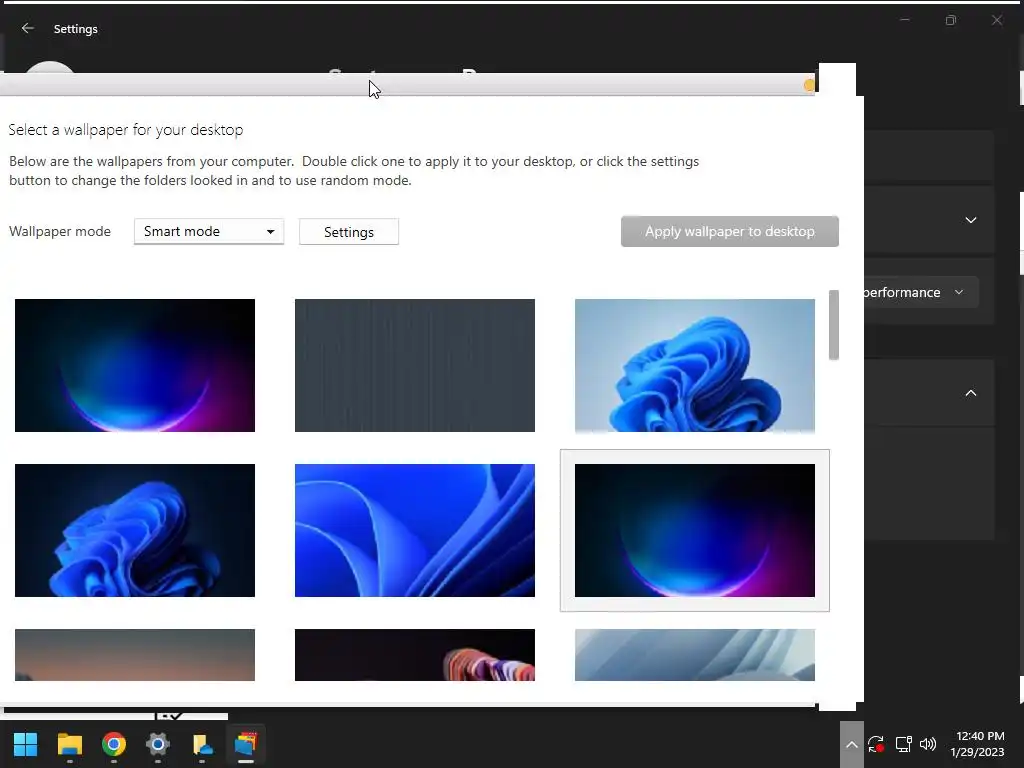Select the dark gray striped wallpaper
The width and height of the screenshot is (1024, 768).
[x=415, y=365]
